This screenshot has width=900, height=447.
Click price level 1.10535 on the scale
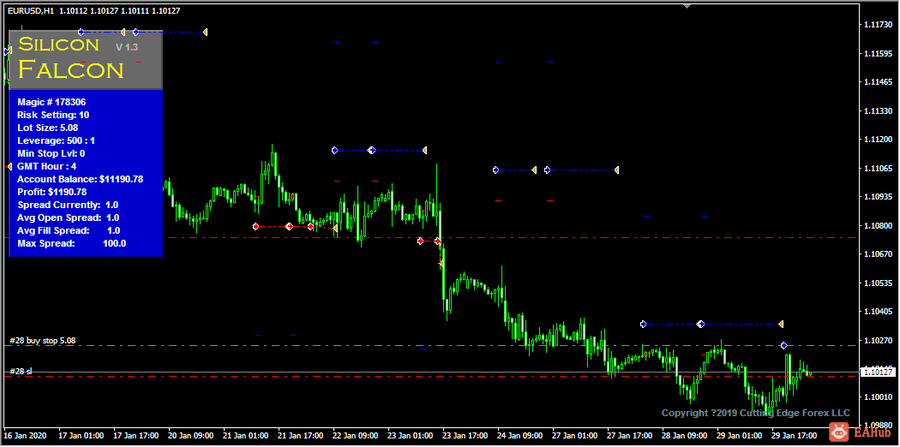tap(877, 282)
